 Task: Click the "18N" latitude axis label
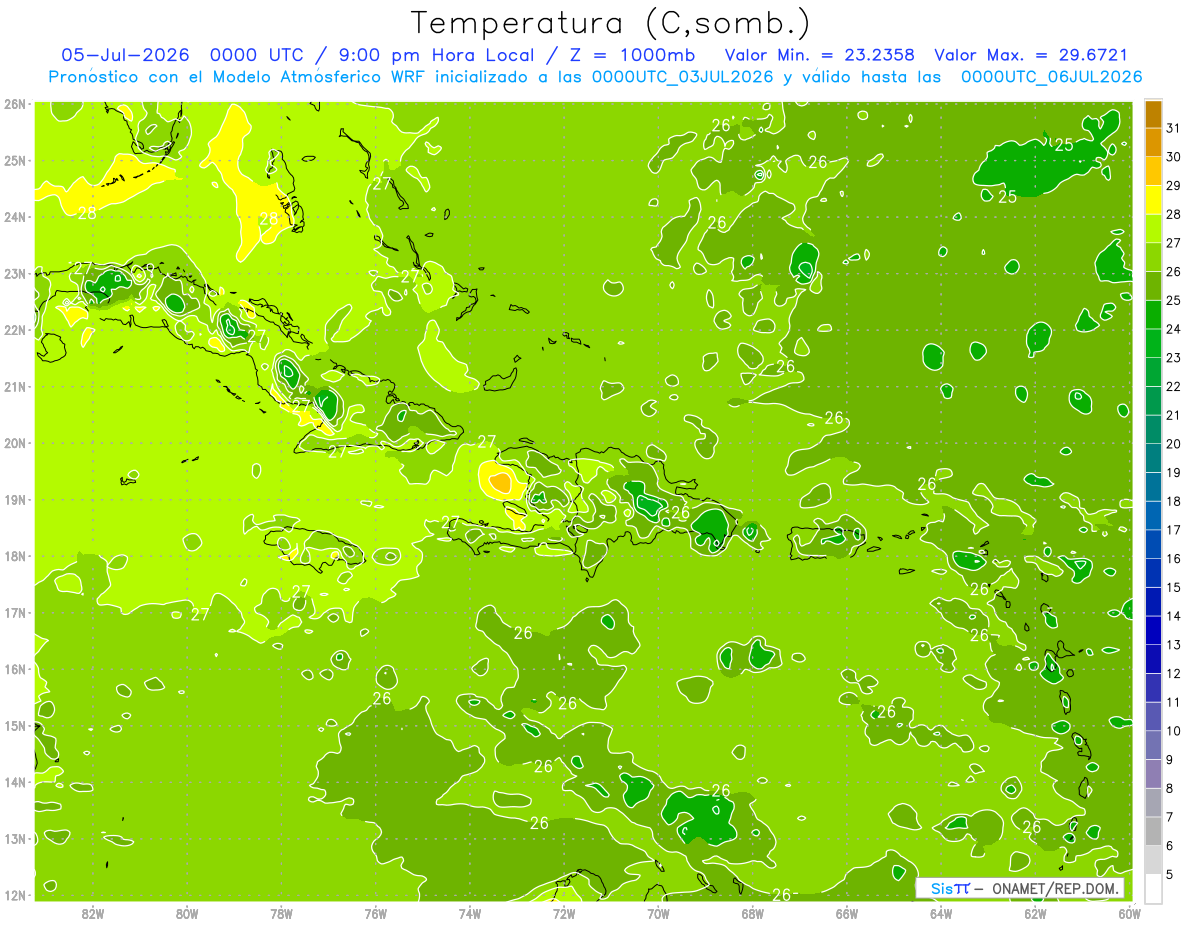15,556
